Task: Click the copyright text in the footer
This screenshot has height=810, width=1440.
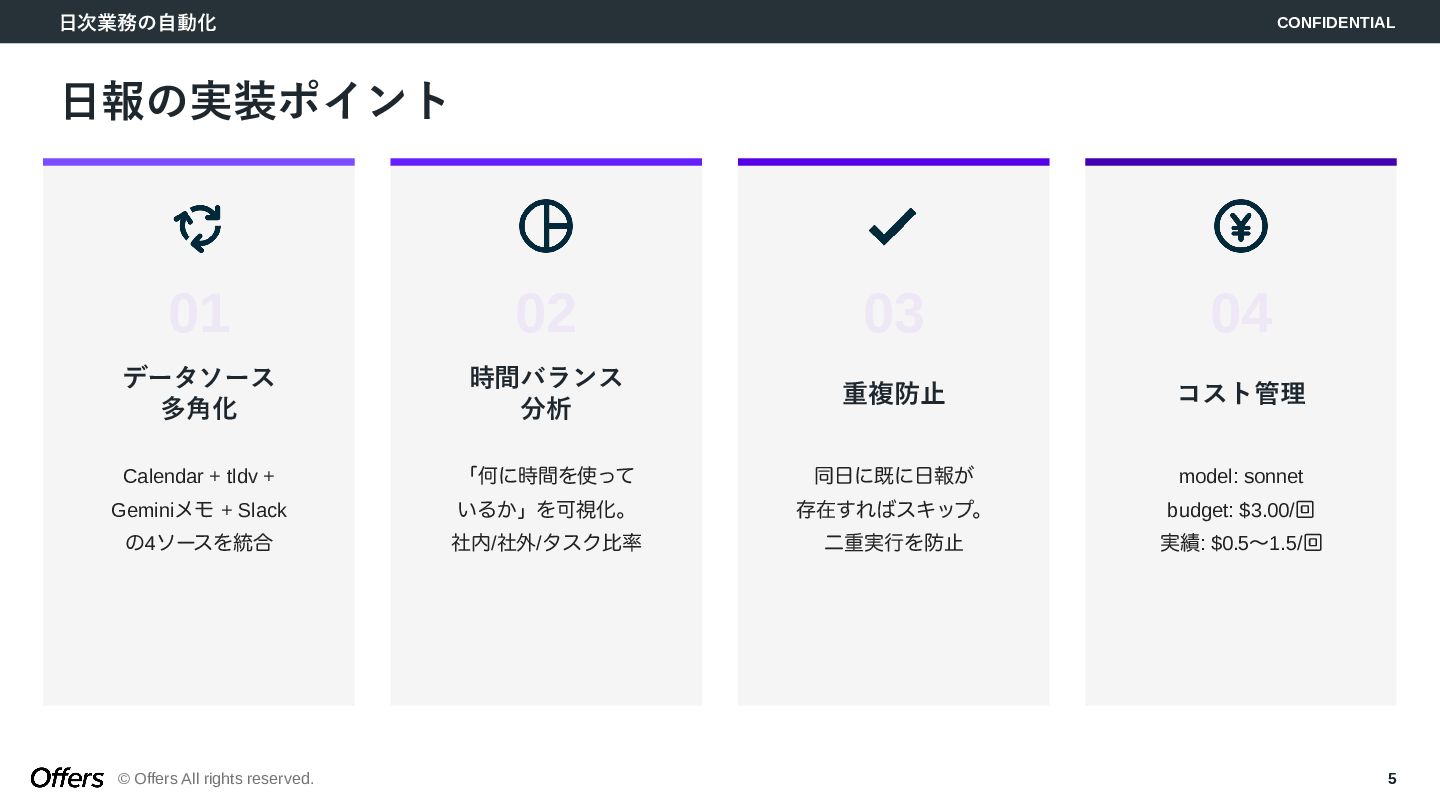Action: [216, 779]
